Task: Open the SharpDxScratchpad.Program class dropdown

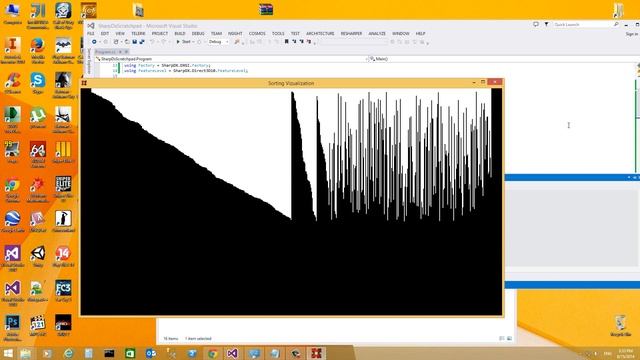Action: click(232, 59)
